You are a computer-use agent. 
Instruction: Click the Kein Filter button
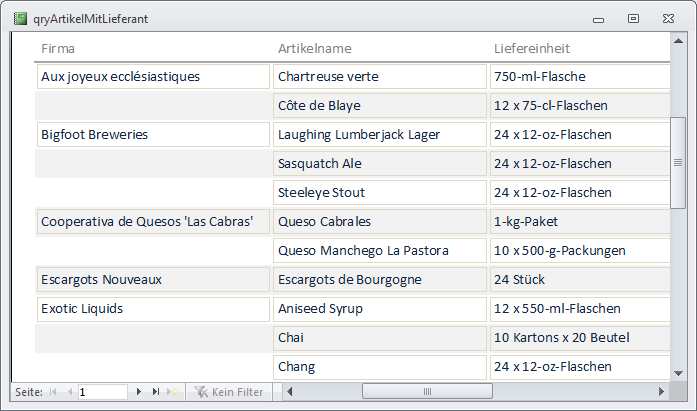[229, 392]
